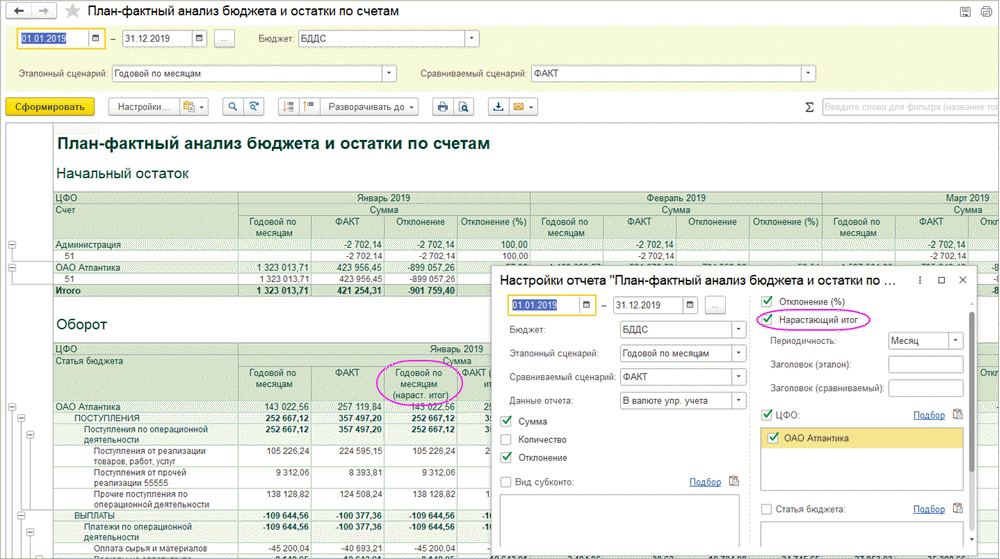Open the calendar picker for the dialog start date
Screen dimensions: 1000x559
[587, 305]
